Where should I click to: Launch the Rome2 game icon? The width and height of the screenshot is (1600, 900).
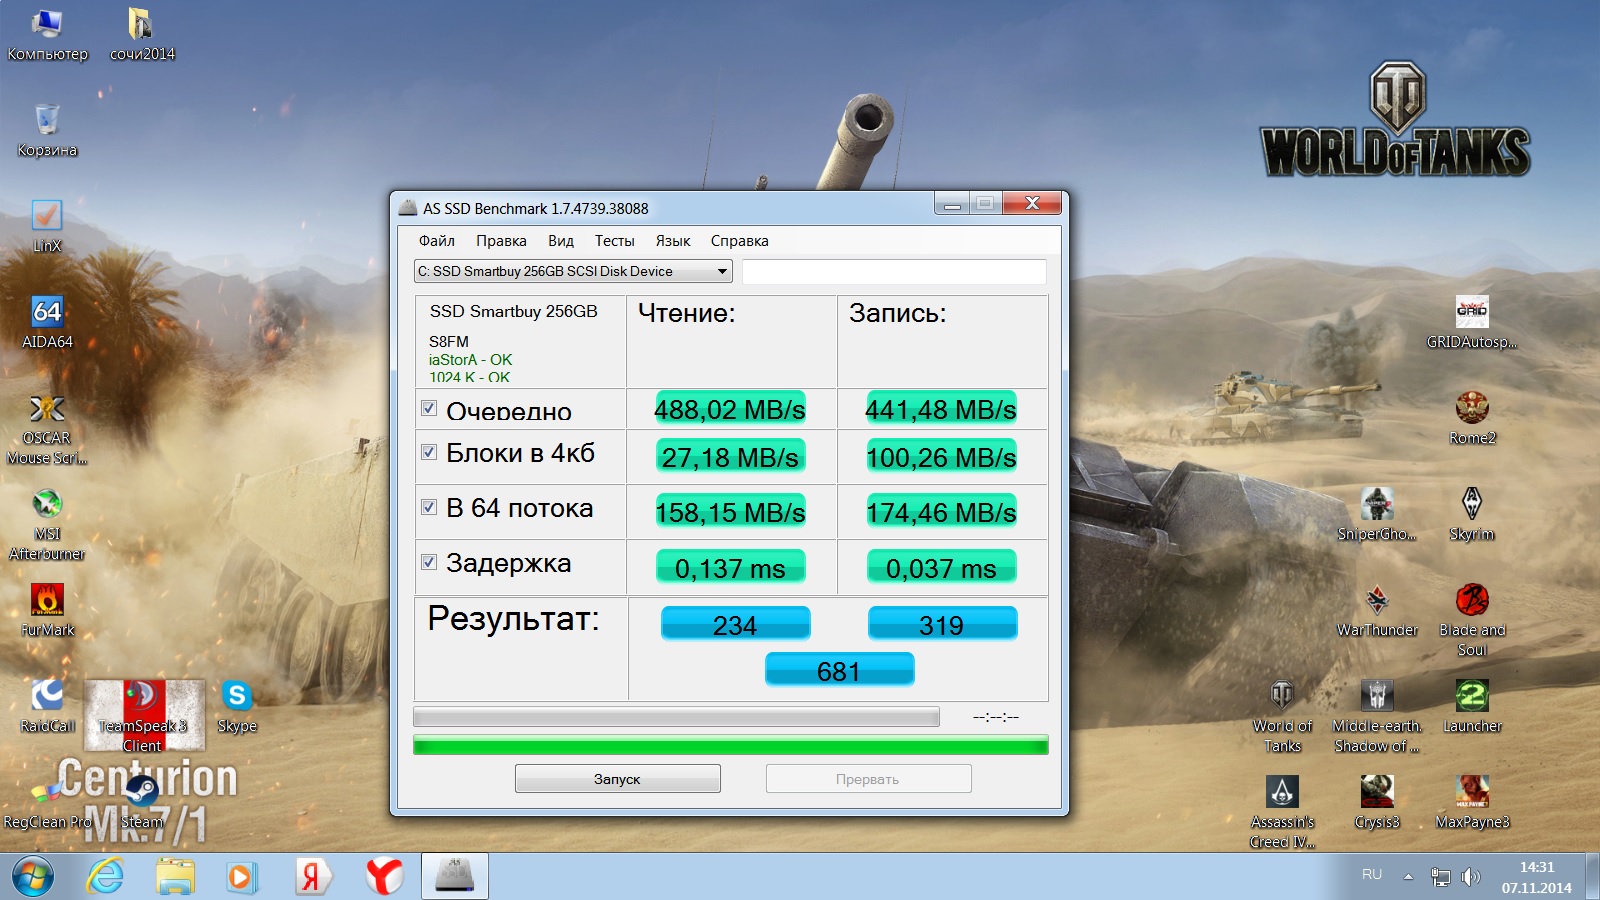click(x=1472, y=419)
